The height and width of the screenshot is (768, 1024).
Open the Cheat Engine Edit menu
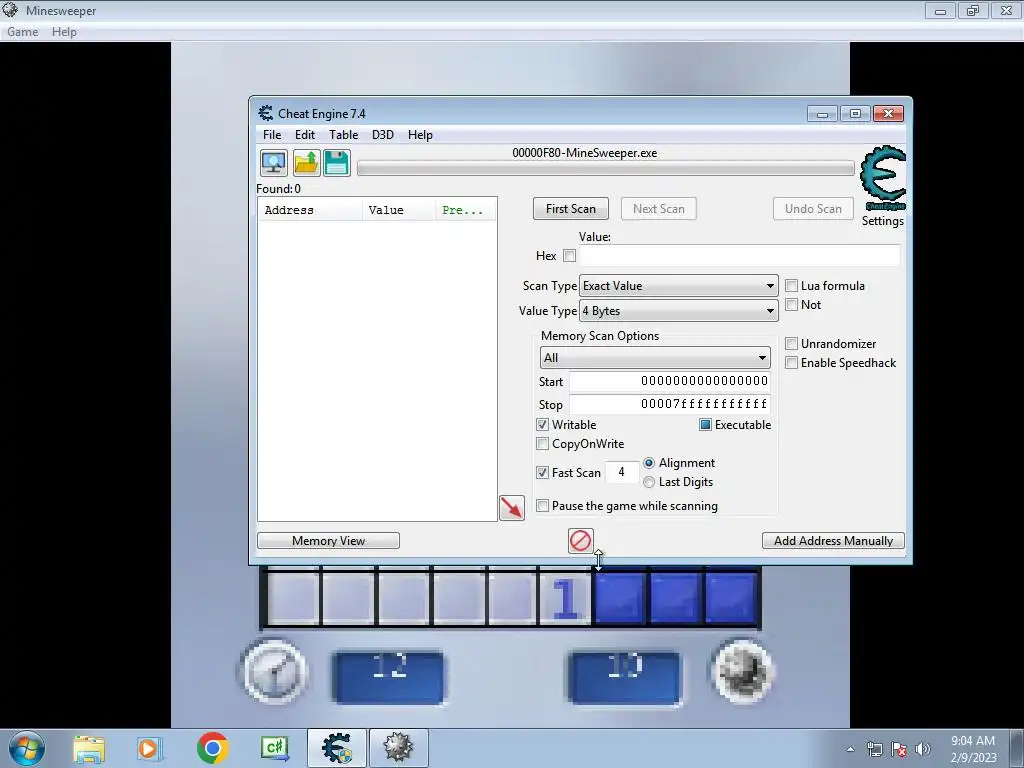click(305, 135)
